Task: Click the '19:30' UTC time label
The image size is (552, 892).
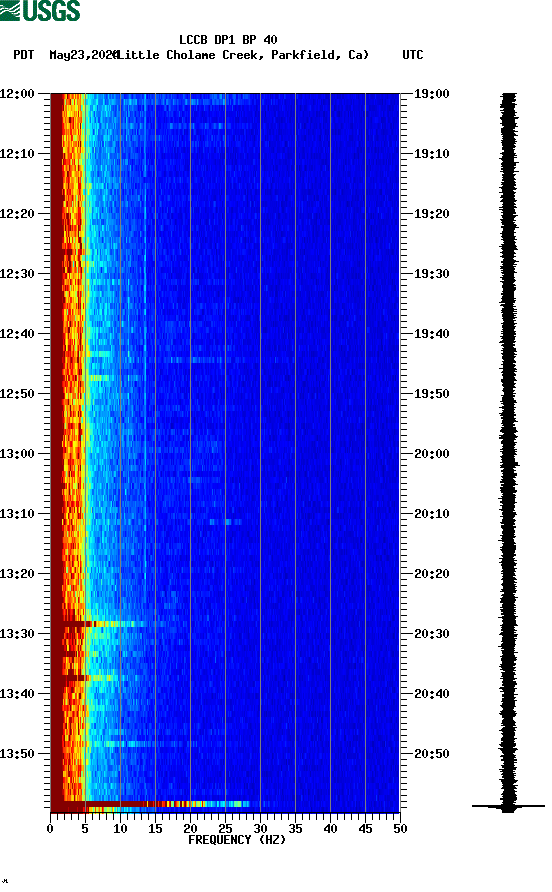Action: tap(432, 274)
